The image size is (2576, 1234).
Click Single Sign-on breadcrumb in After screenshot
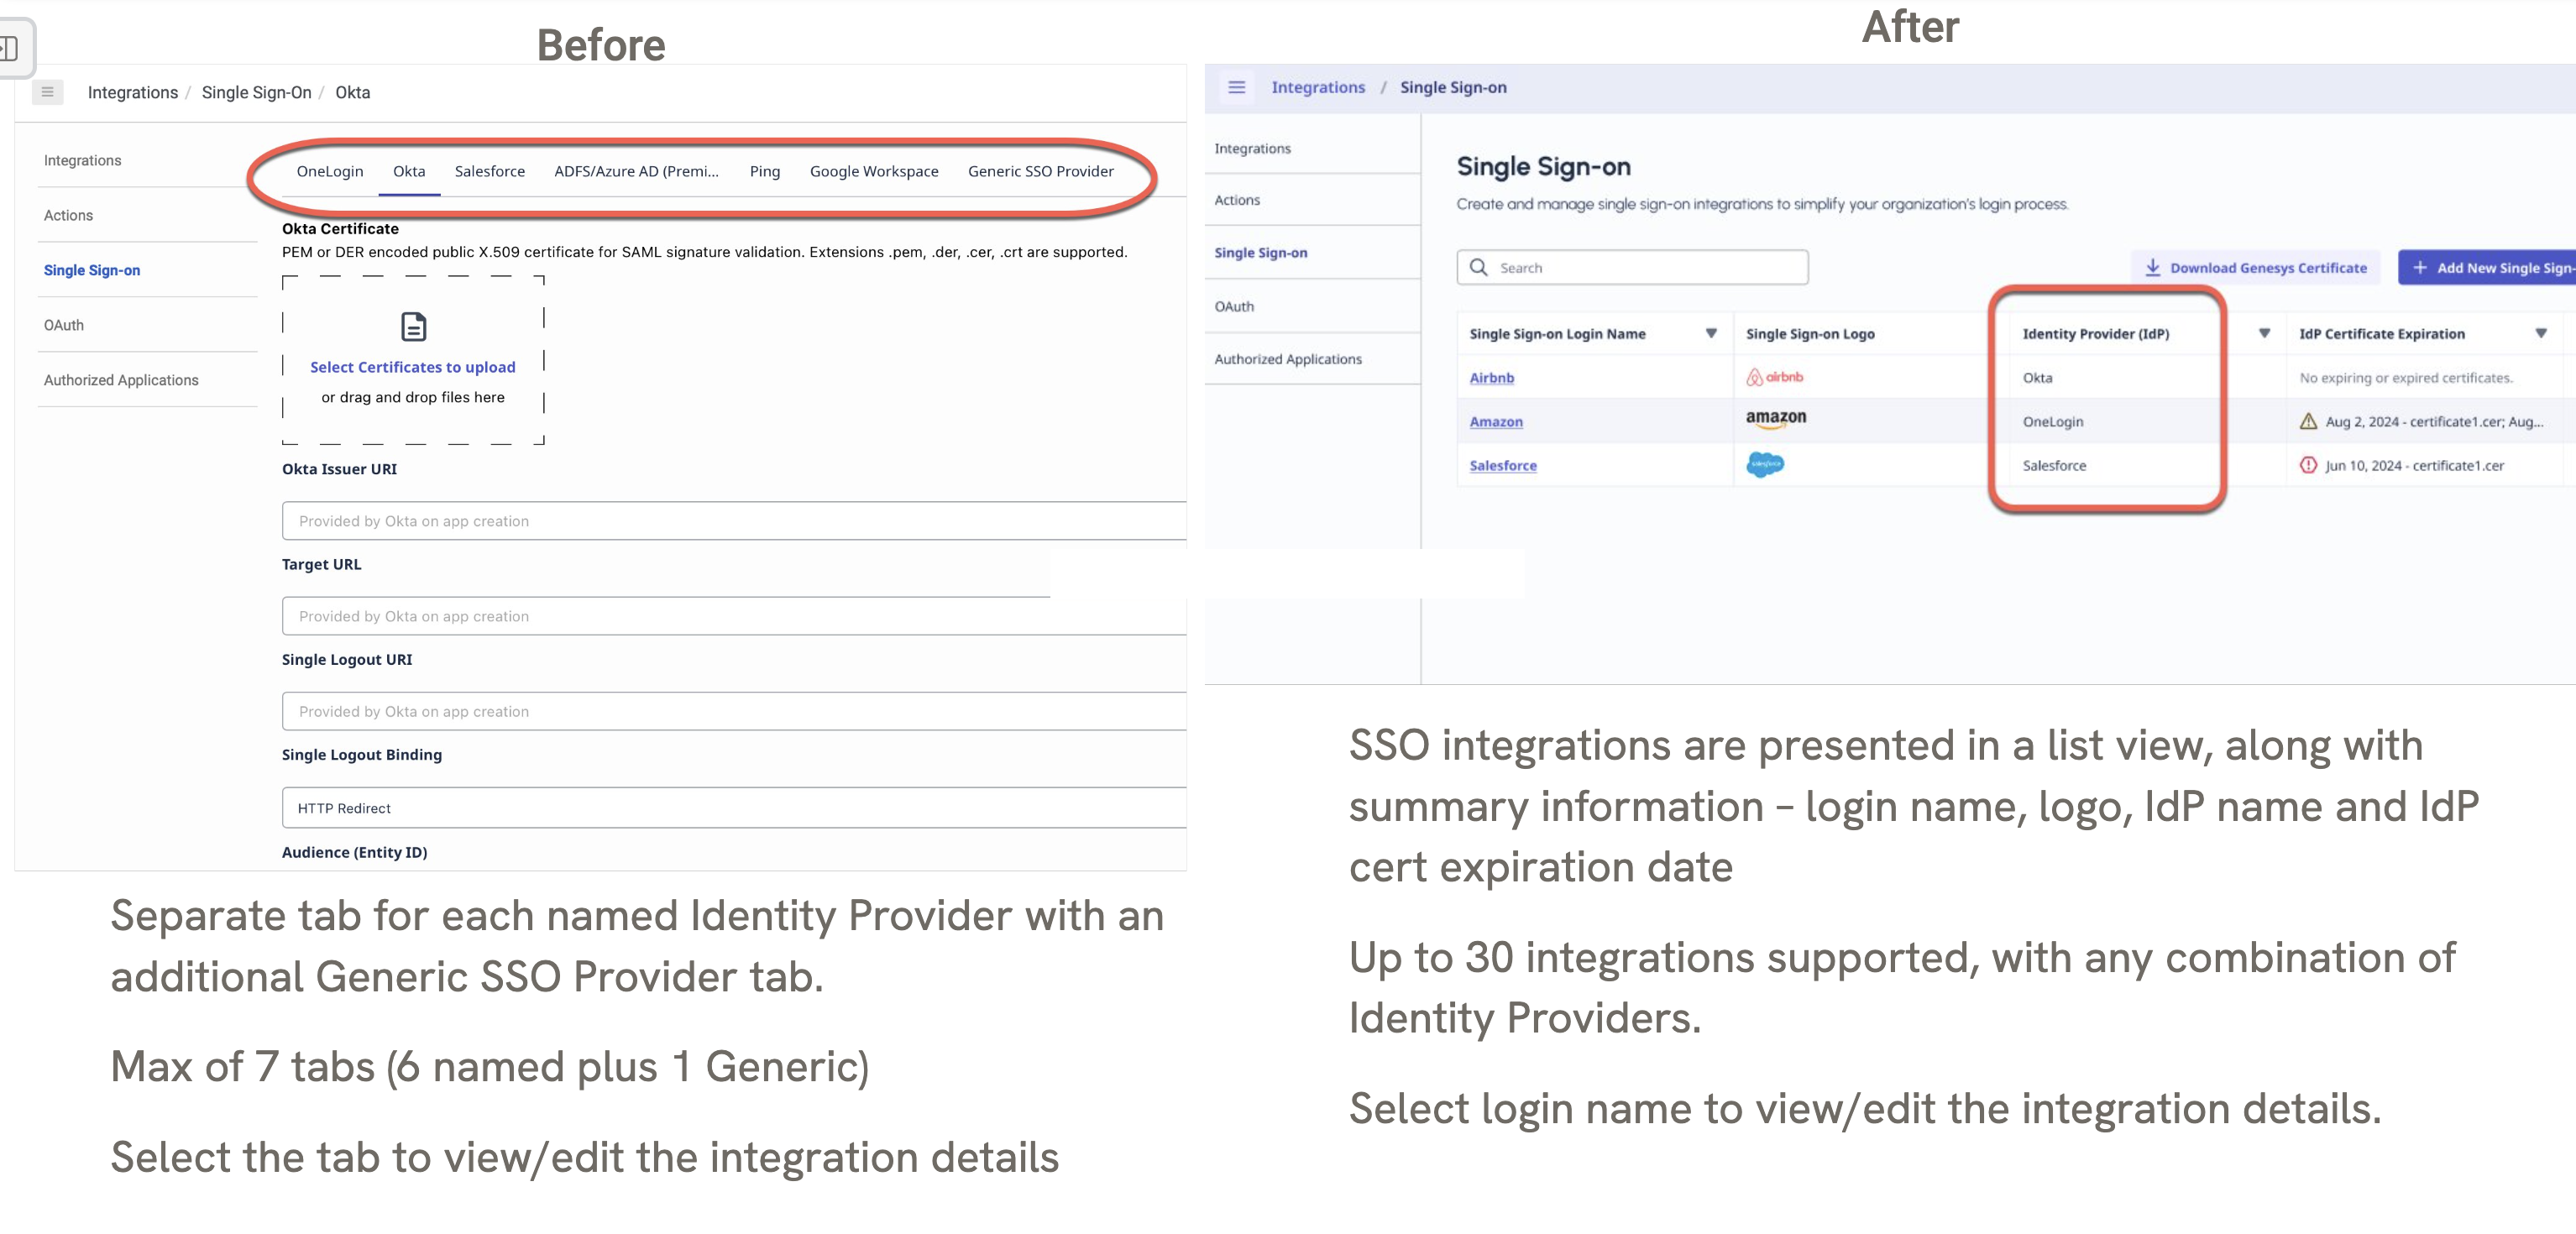tap(1453, 87)
